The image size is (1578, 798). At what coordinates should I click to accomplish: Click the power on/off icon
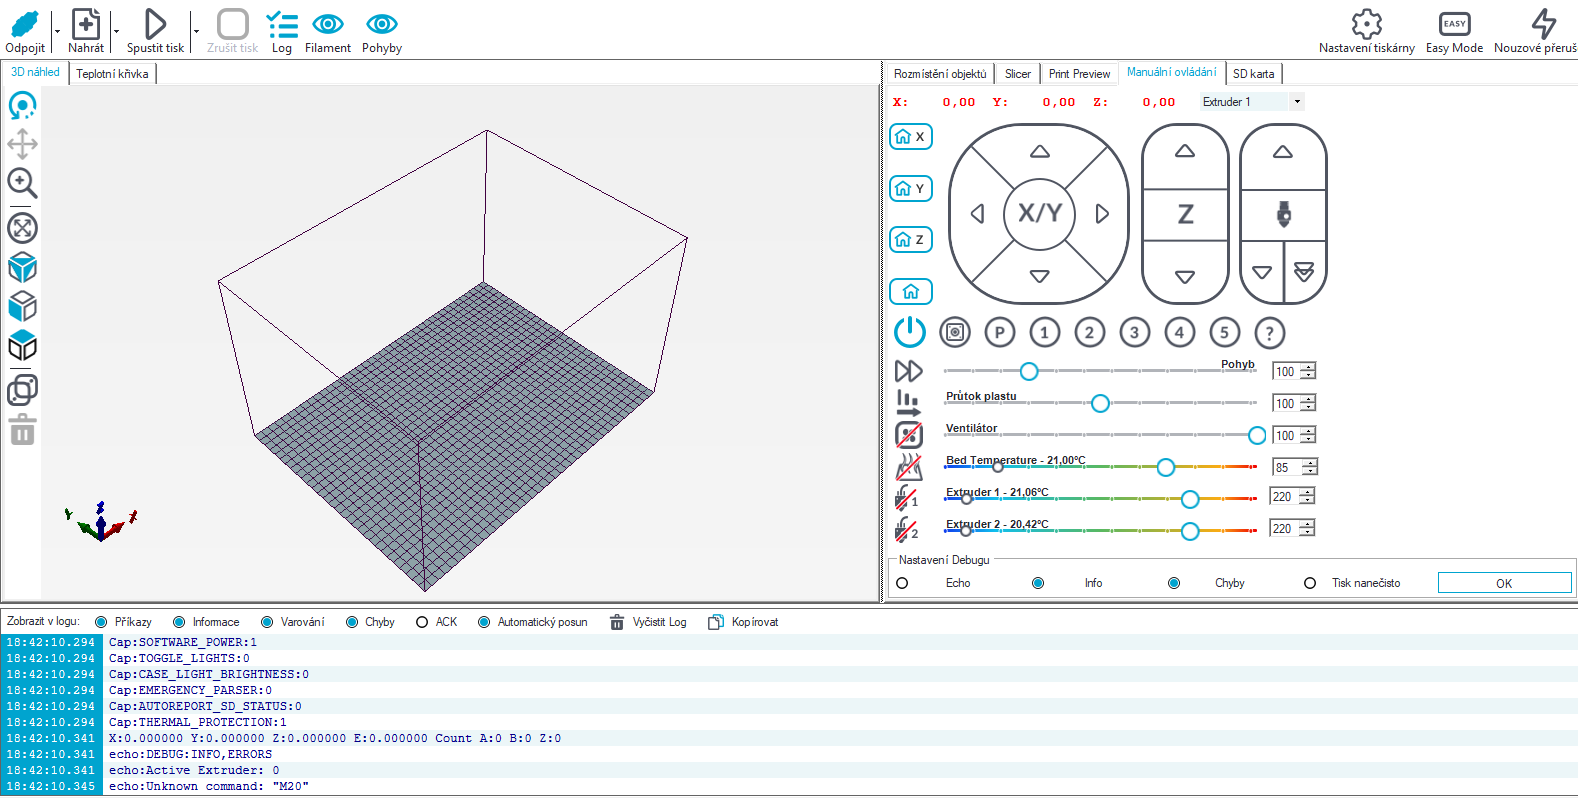coord(910,332)
